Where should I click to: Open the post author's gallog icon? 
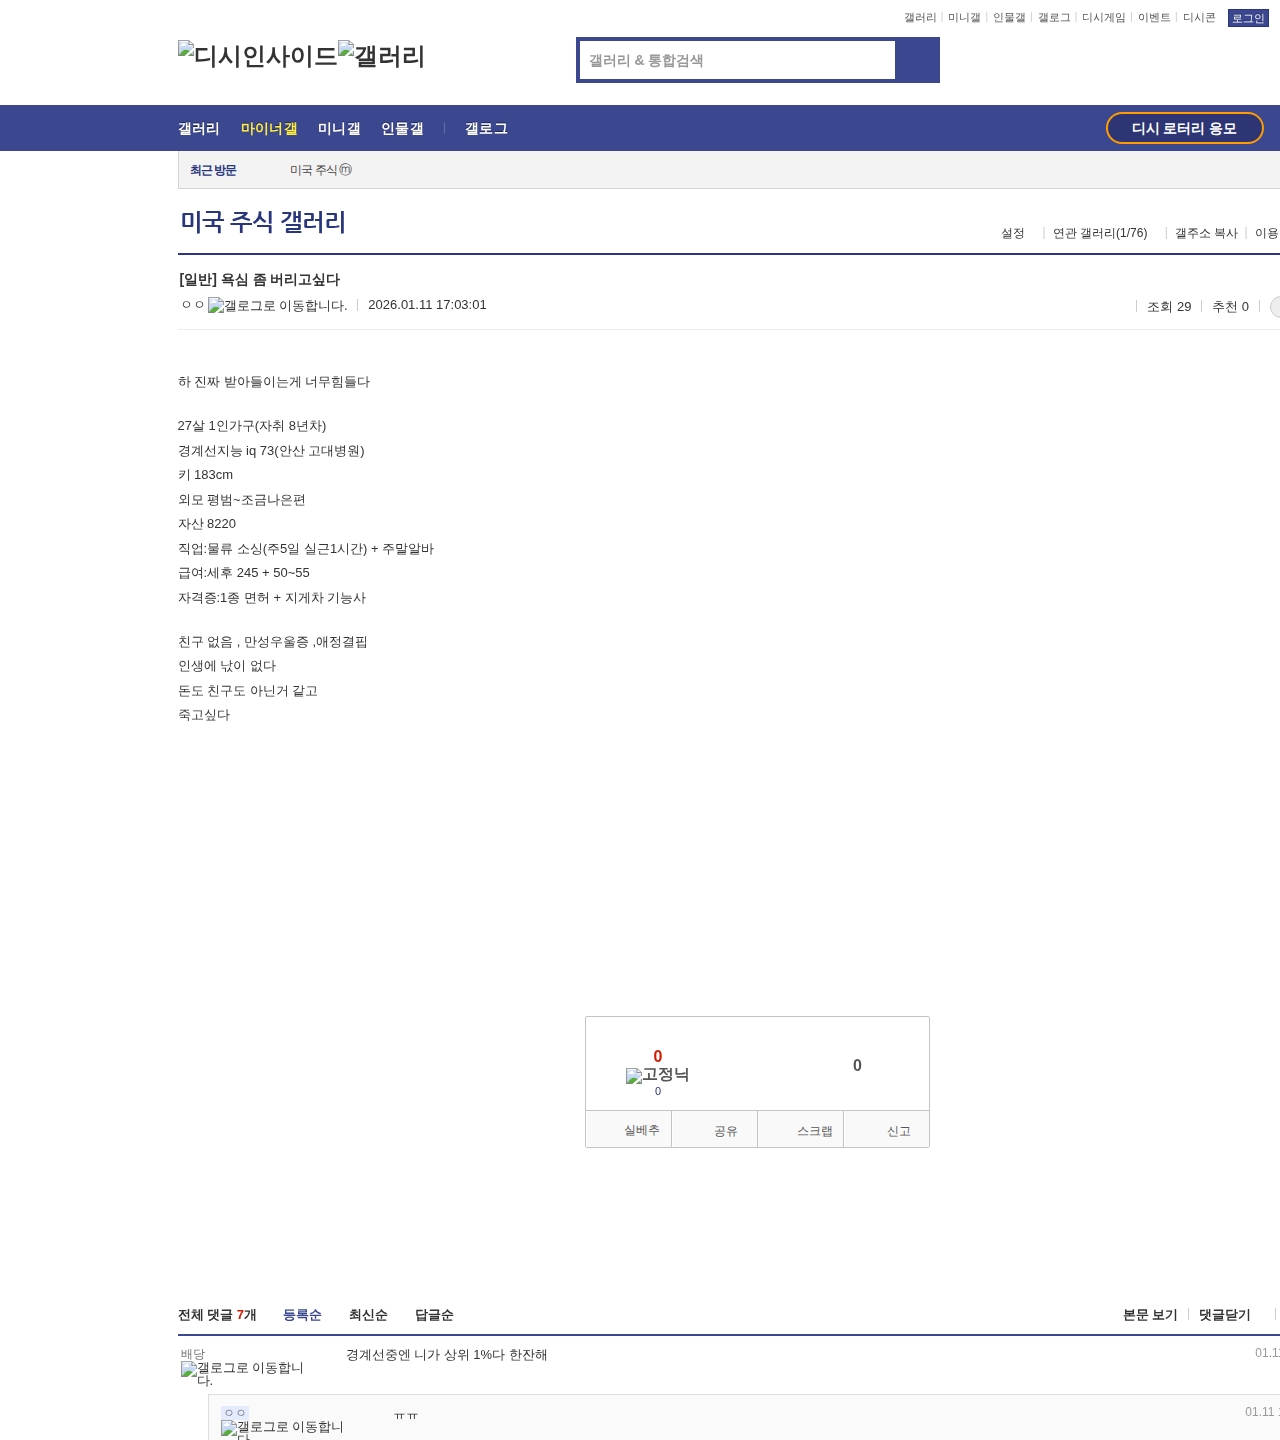[277, 306]
